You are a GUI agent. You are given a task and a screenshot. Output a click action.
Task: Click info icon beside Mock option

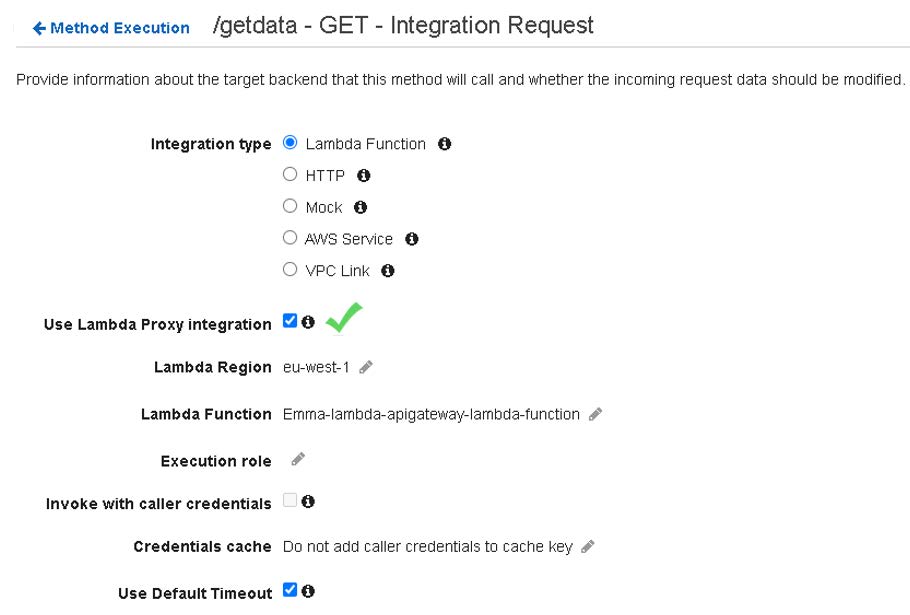(361, 207)
